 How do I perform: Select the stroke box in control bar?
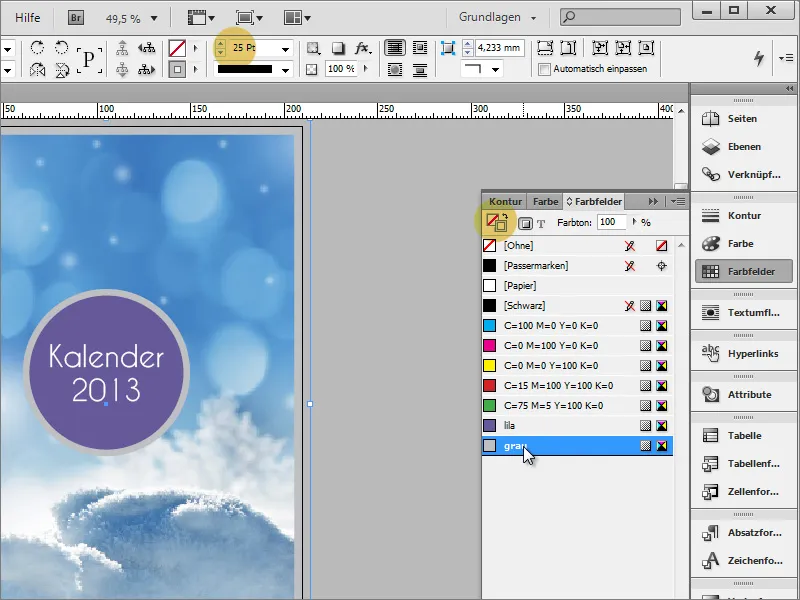click(177, 69)
